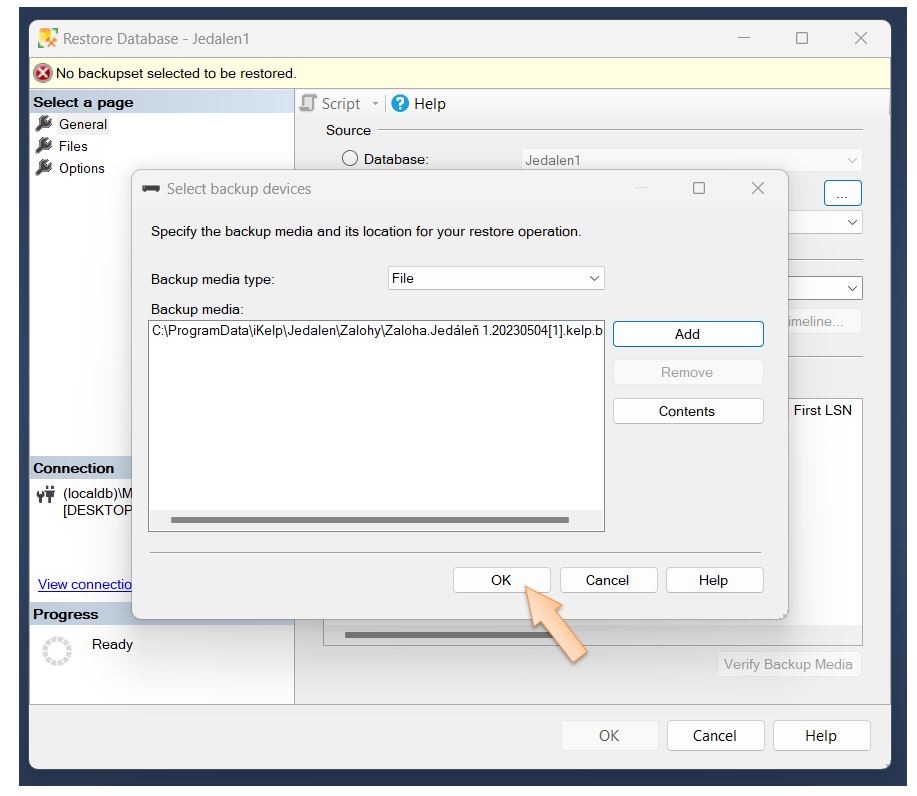Screen dimensions: 917x796
Task: Open the Files page
Action: coord(72,146)
